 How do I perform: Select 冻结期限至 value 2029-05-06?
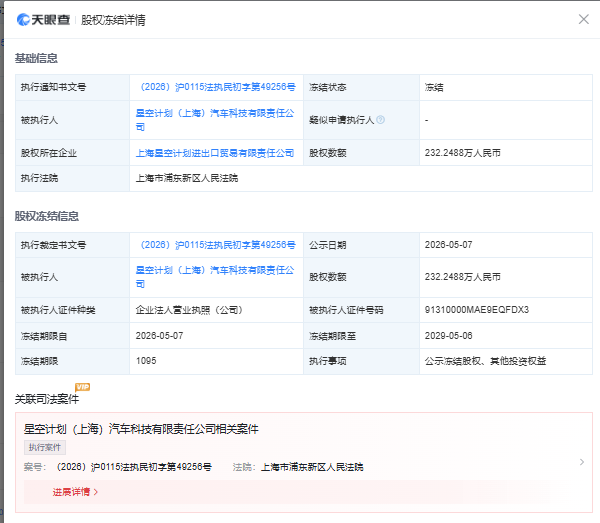[448, 336]
